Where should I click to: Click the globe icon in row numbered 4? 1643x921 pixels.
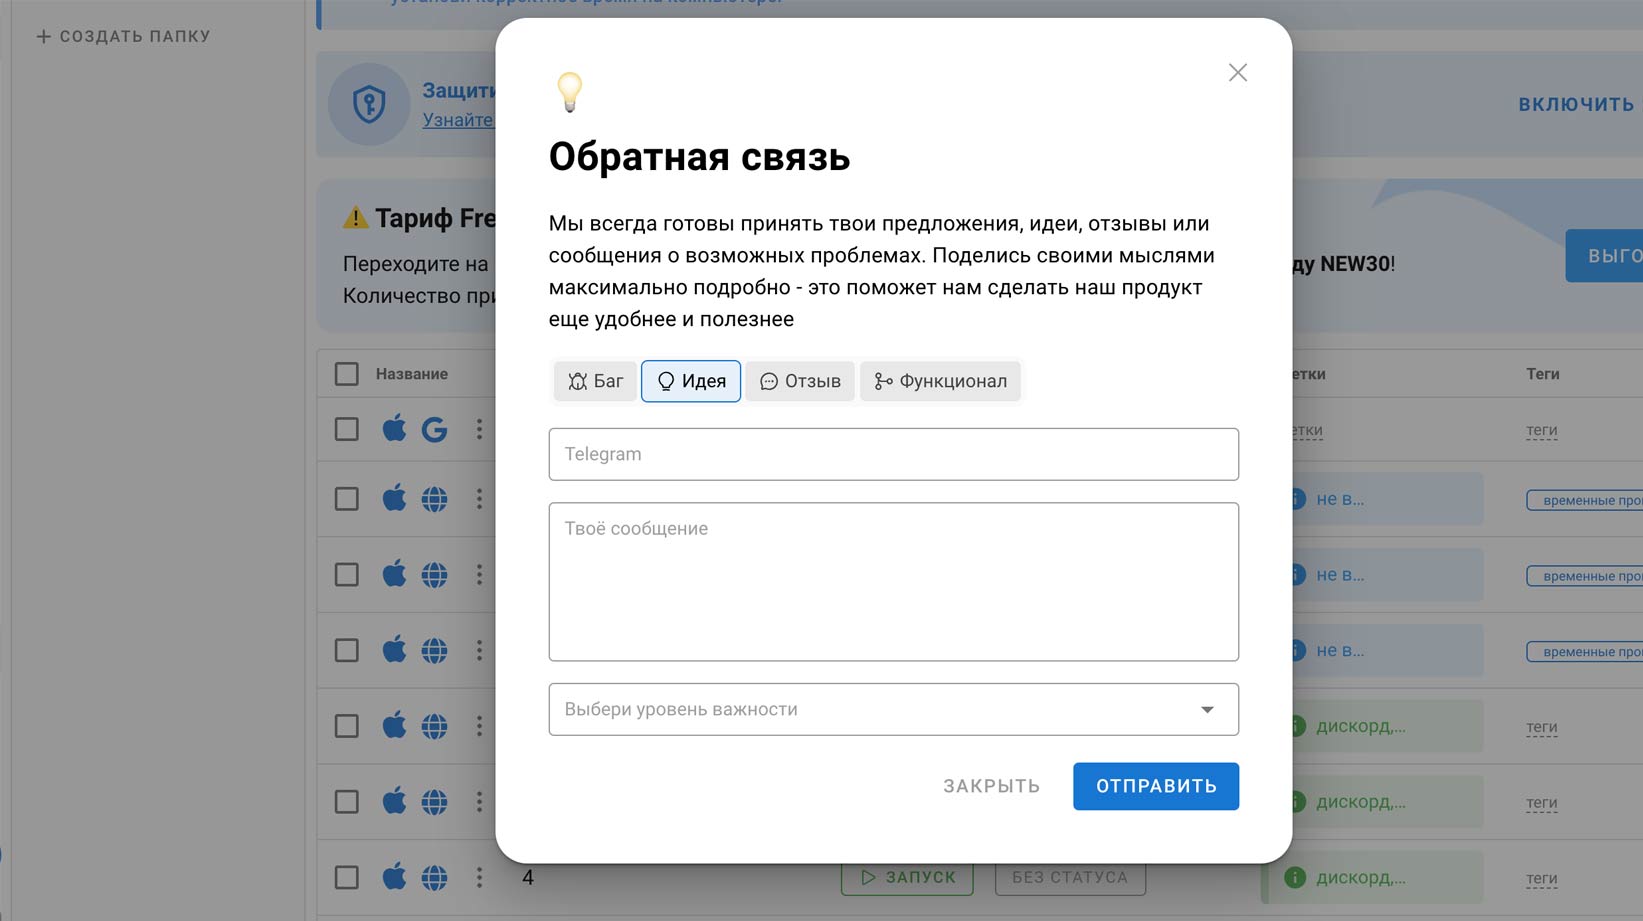434,878
